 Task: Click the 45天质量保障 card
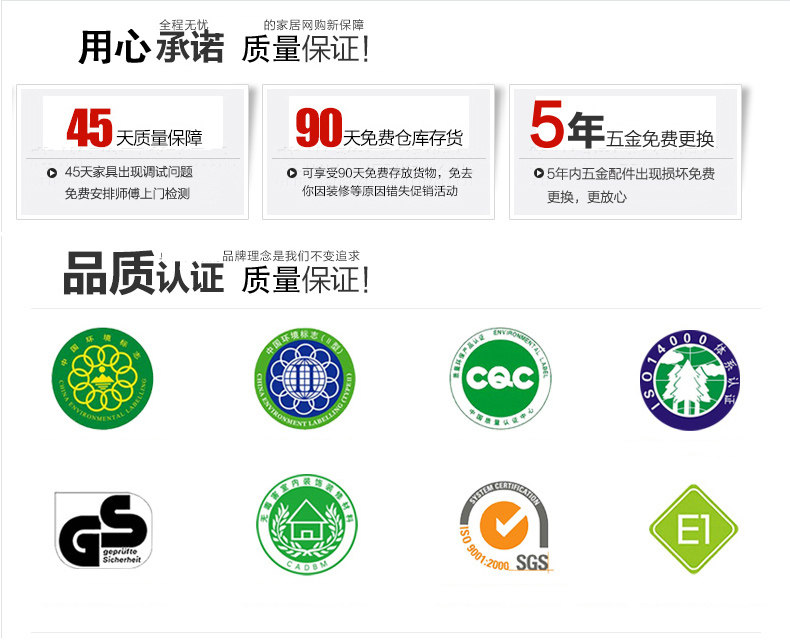[x=133, y=152]
